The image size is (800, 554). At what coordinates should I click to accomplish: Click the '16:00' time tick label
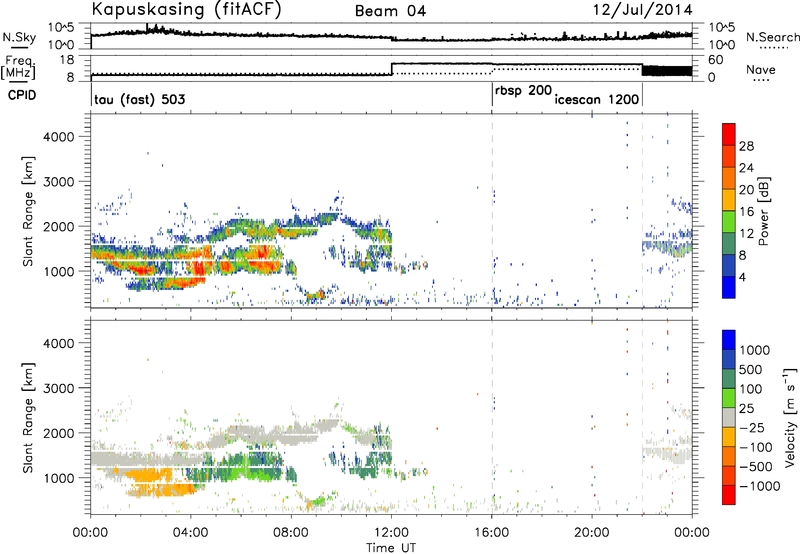coord(492,533)
